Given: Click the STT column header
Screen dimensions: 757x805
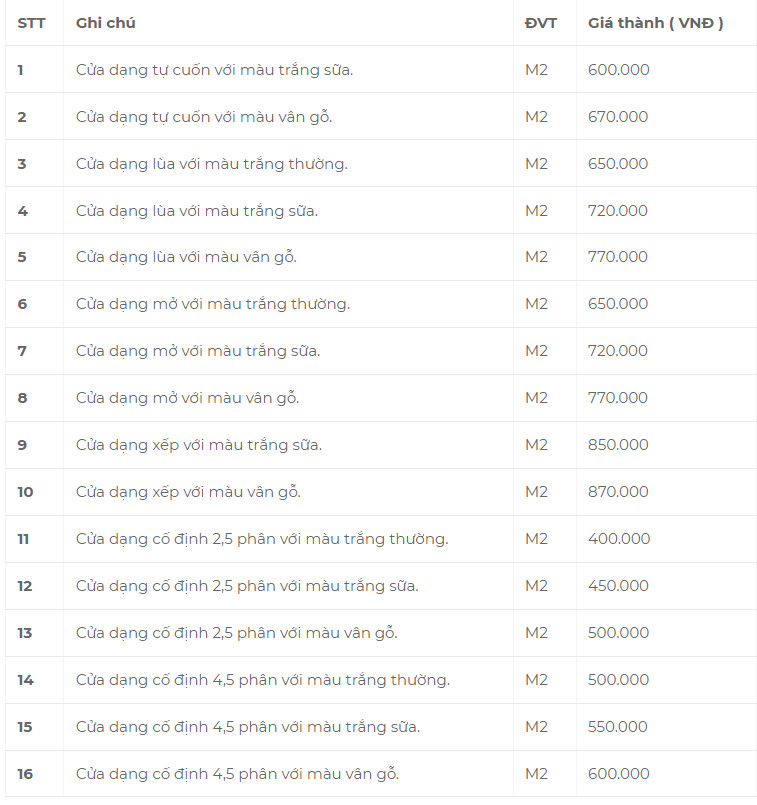Looking at the screenshot, I should coord(31,23).
